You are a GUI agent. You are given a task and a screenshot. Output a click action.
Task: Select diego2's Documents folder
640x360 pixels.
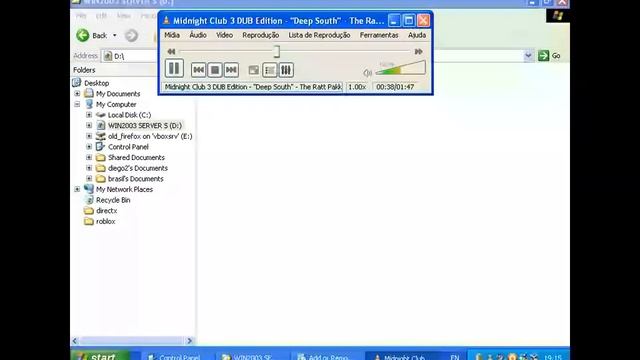click(138, 168)
